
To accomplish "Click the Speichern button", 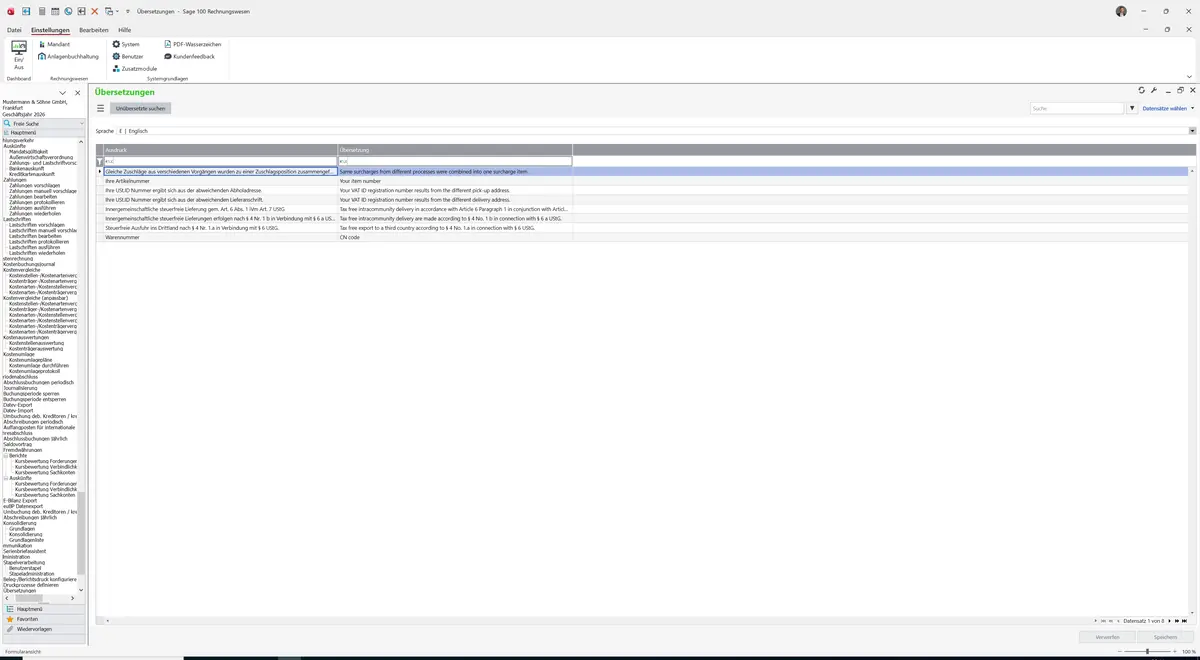I will coord(1165,637).
